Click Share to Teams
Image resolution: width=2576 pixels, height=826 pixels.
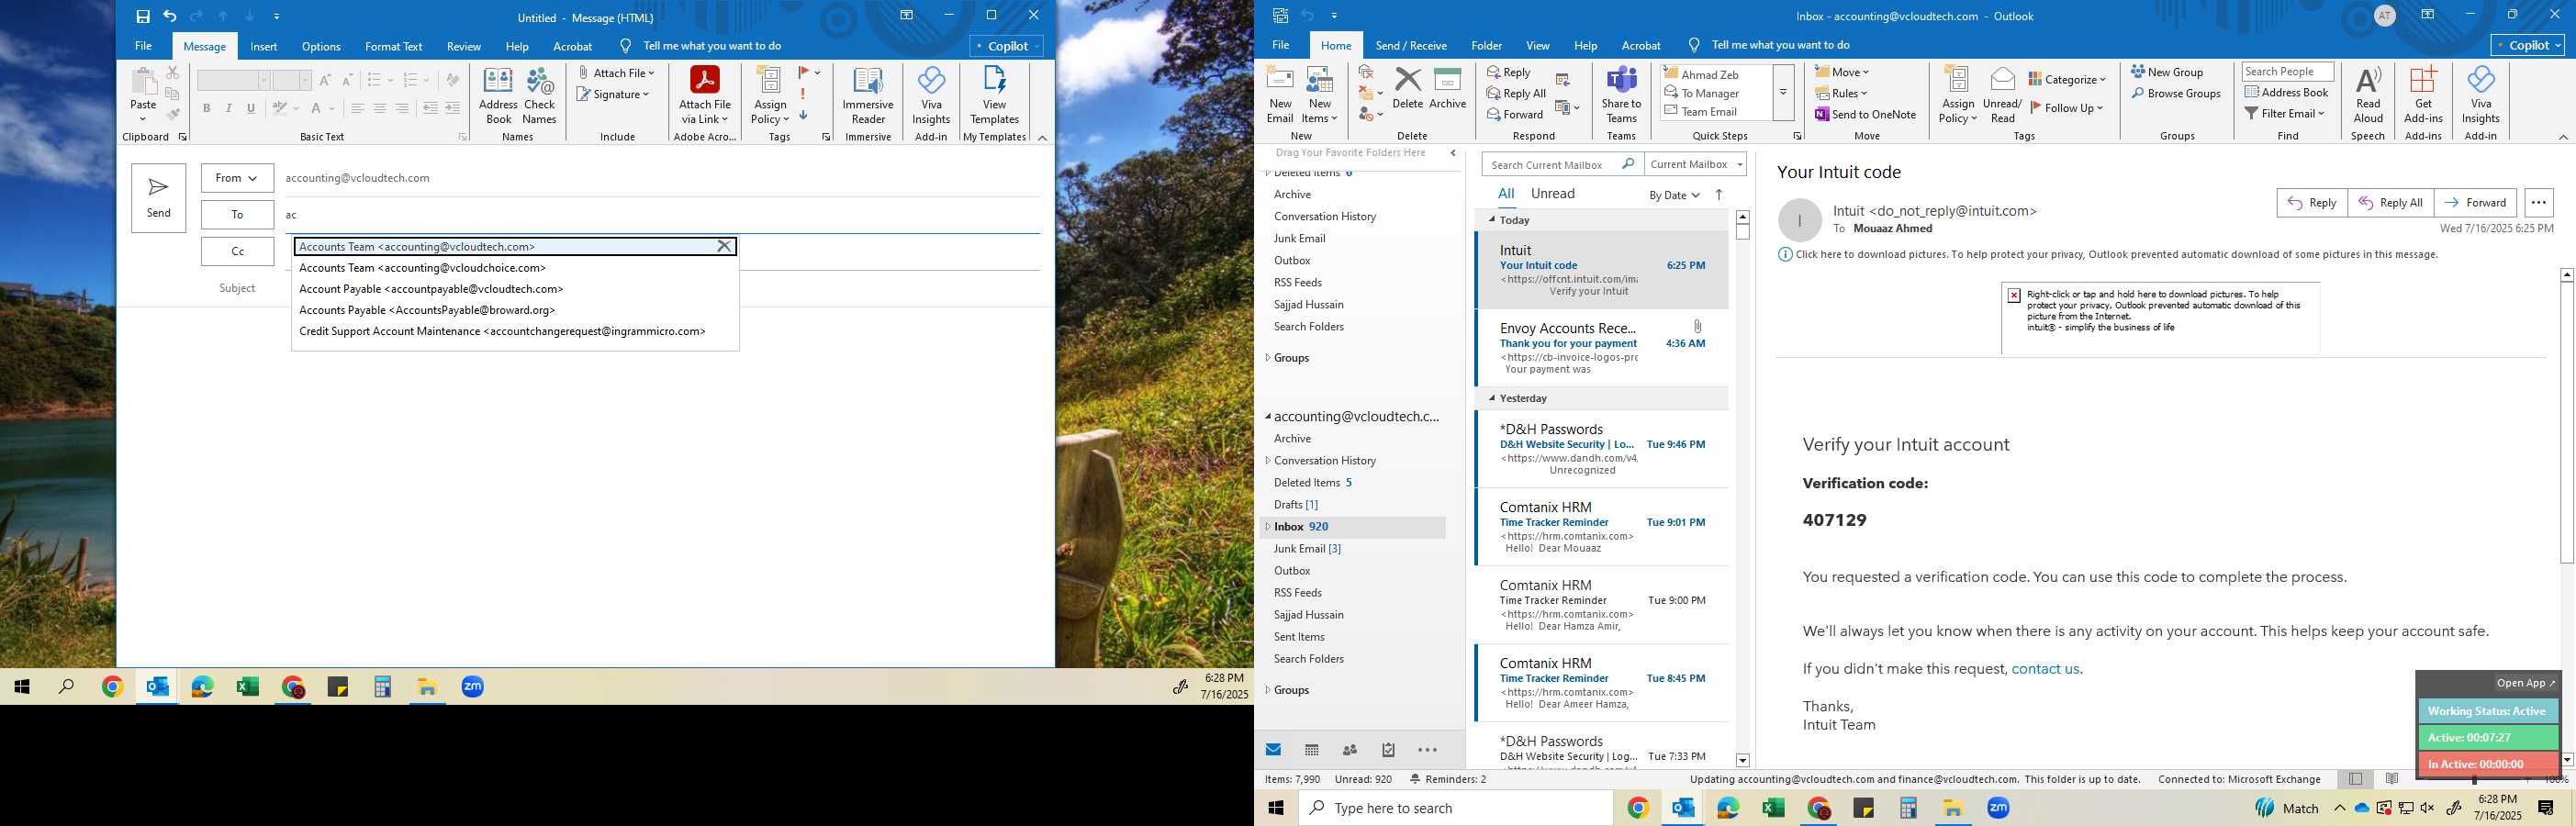(x=1621, y=95)
